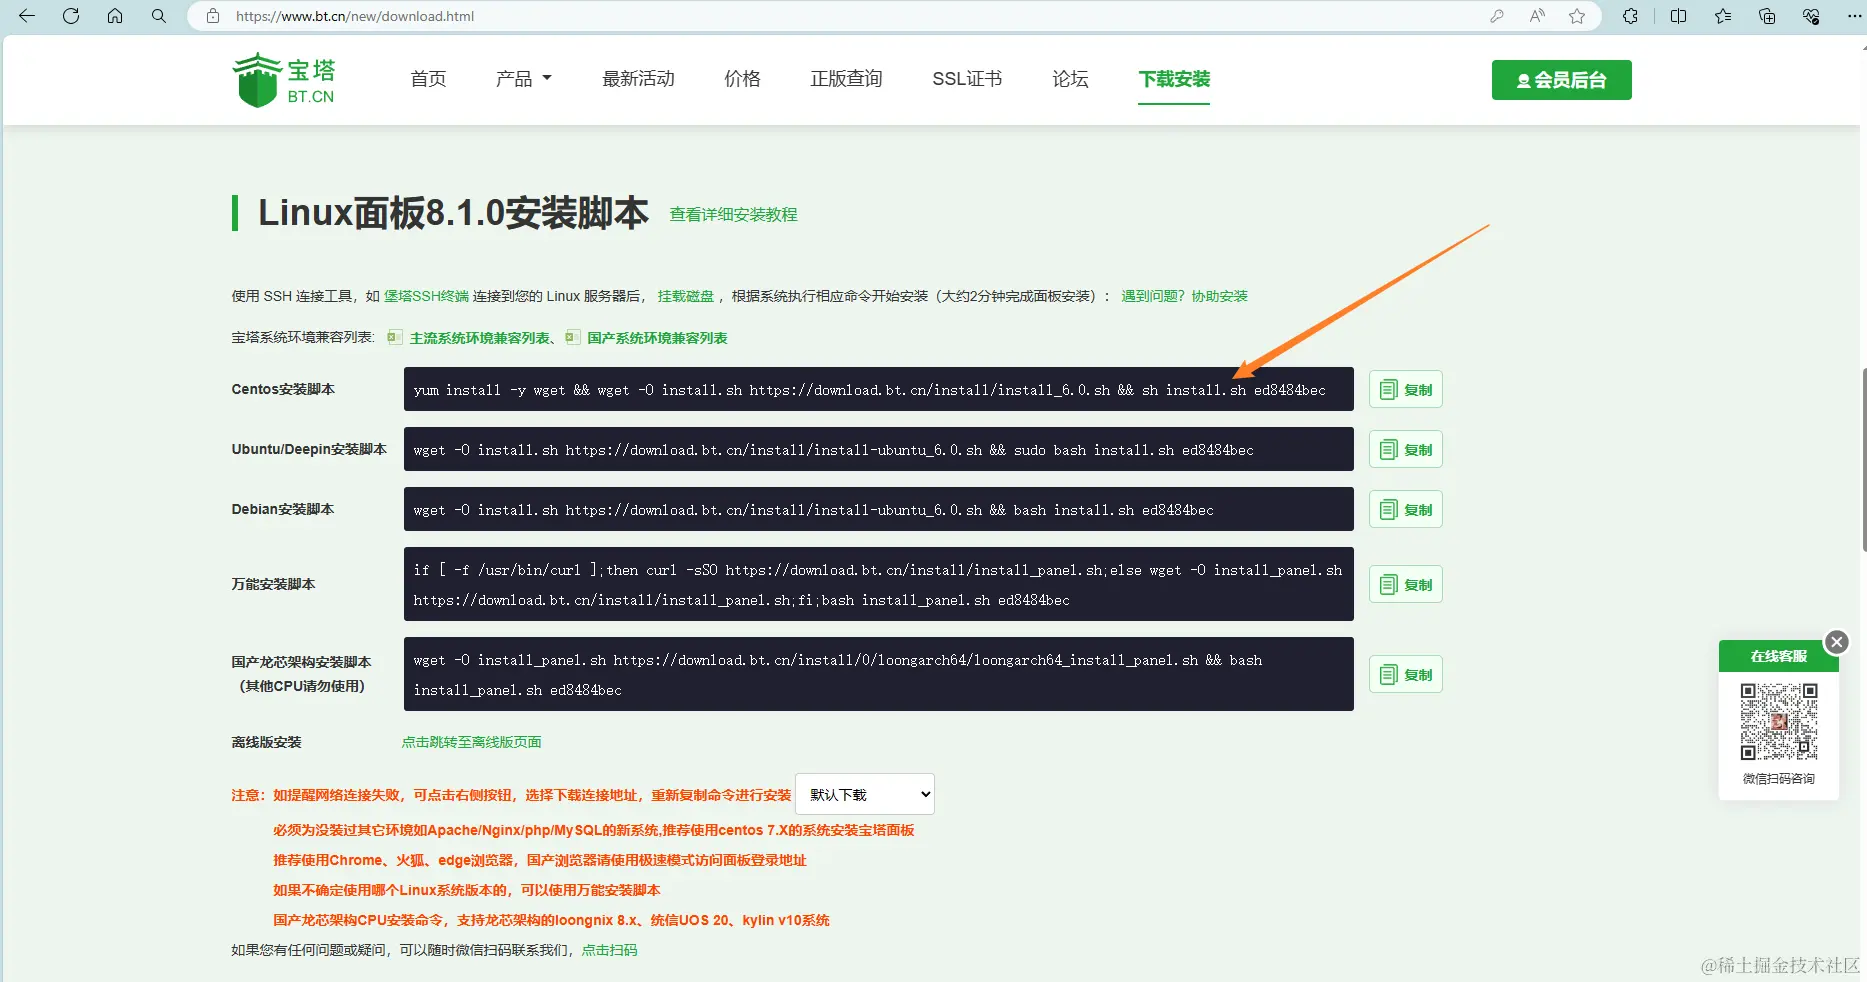Open the 主流系统环境兼容列表 link
Image resolution: width=1867 pixels, height=982 pixels.
click(480, 338)
